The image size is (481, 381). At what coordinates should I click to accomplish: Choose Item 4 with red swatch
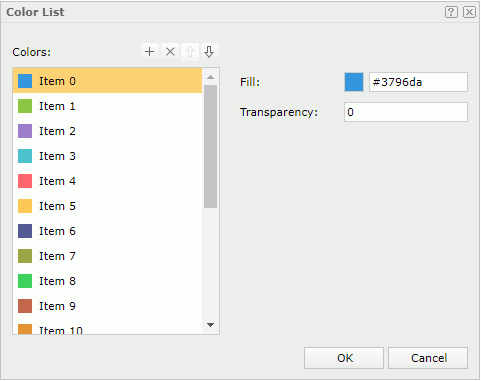[x=107, y=181]
